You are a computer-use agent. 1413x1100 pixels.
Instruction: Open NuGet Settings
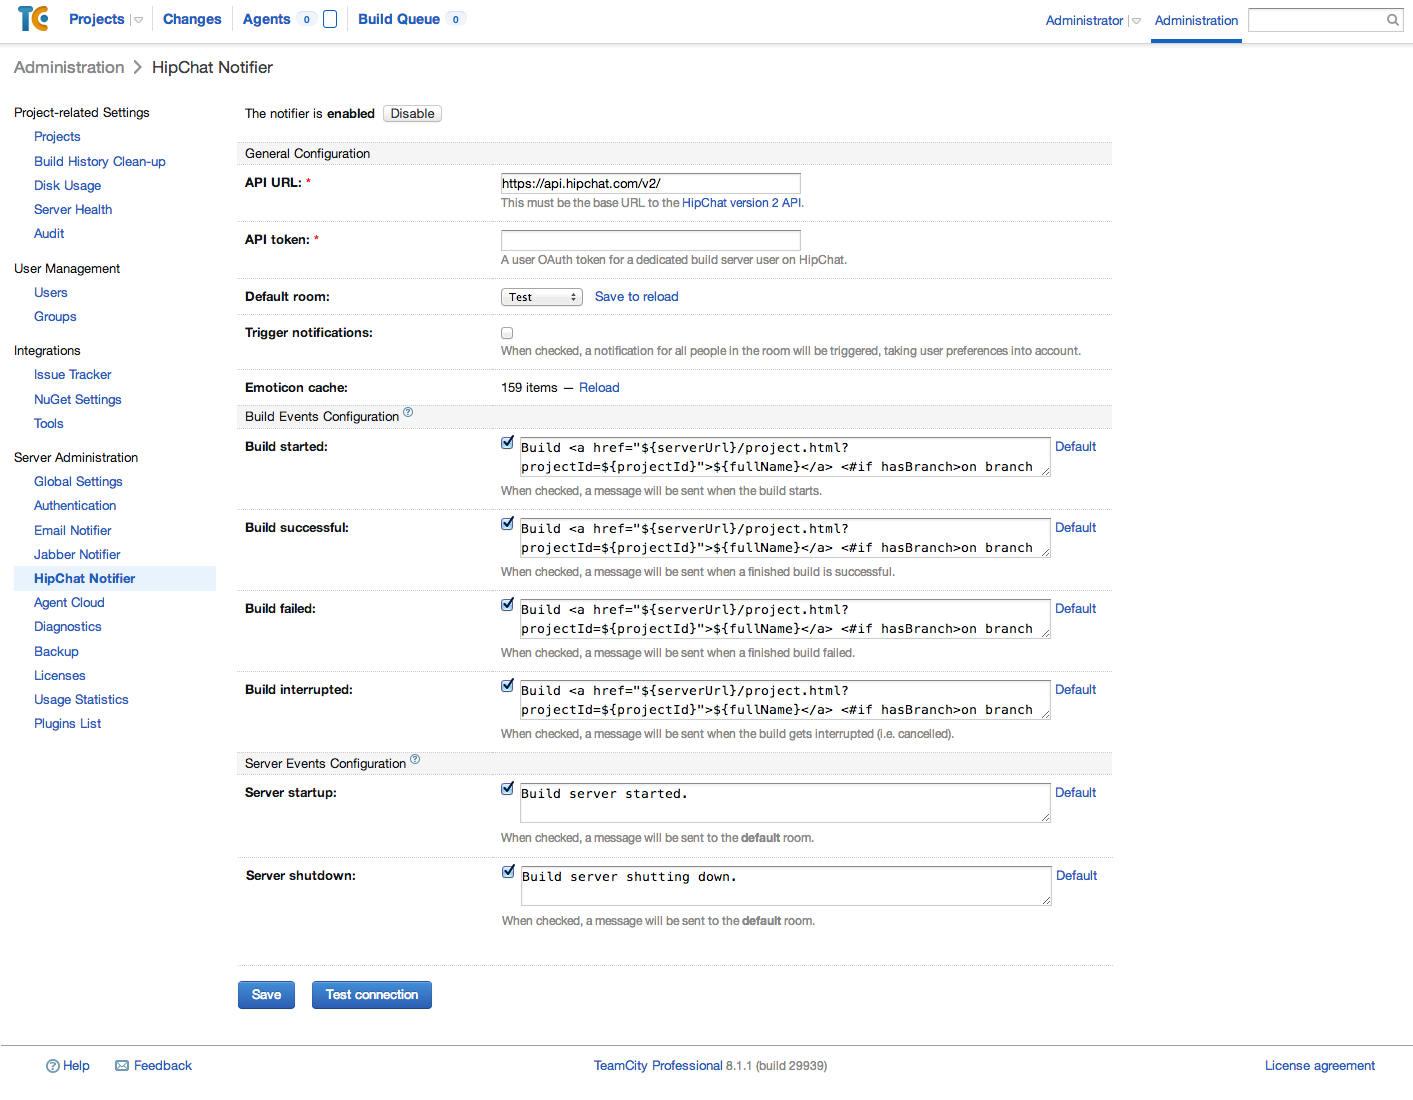(78, 400)
